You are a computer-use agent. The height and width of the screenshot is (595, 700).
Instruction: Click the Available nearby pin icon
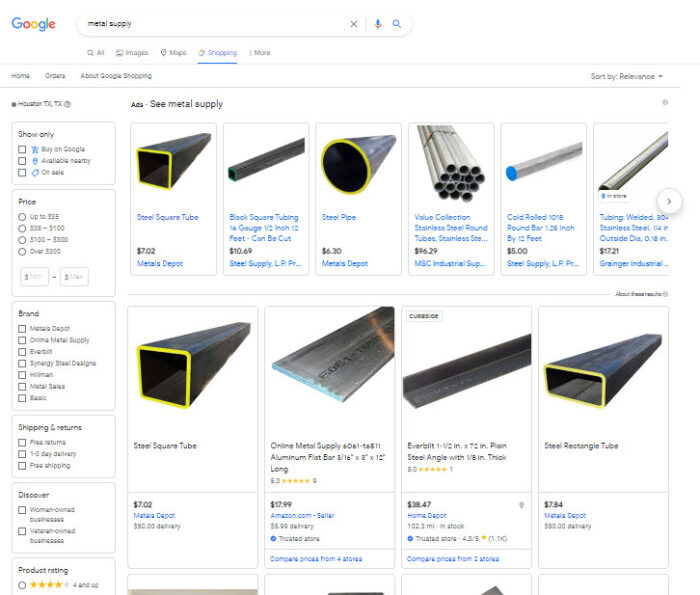pos(35,161)
